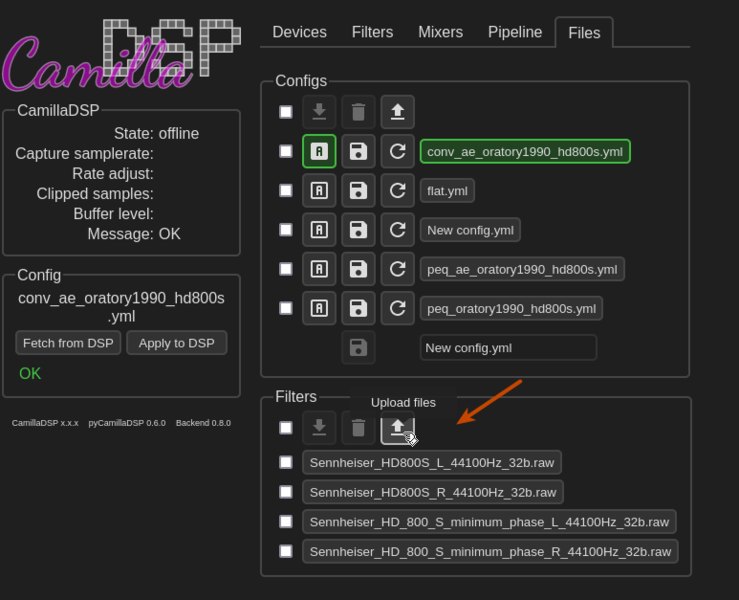The height and width of the screenshot is (600, 739).
Task: Reload the flat.yml config
Action: 397,190
